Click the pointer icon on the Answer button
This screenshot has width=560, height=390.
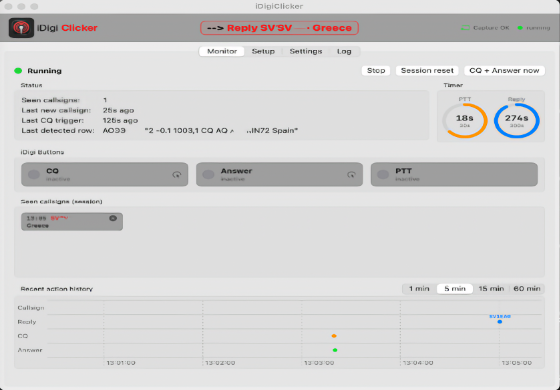point(351,175)
